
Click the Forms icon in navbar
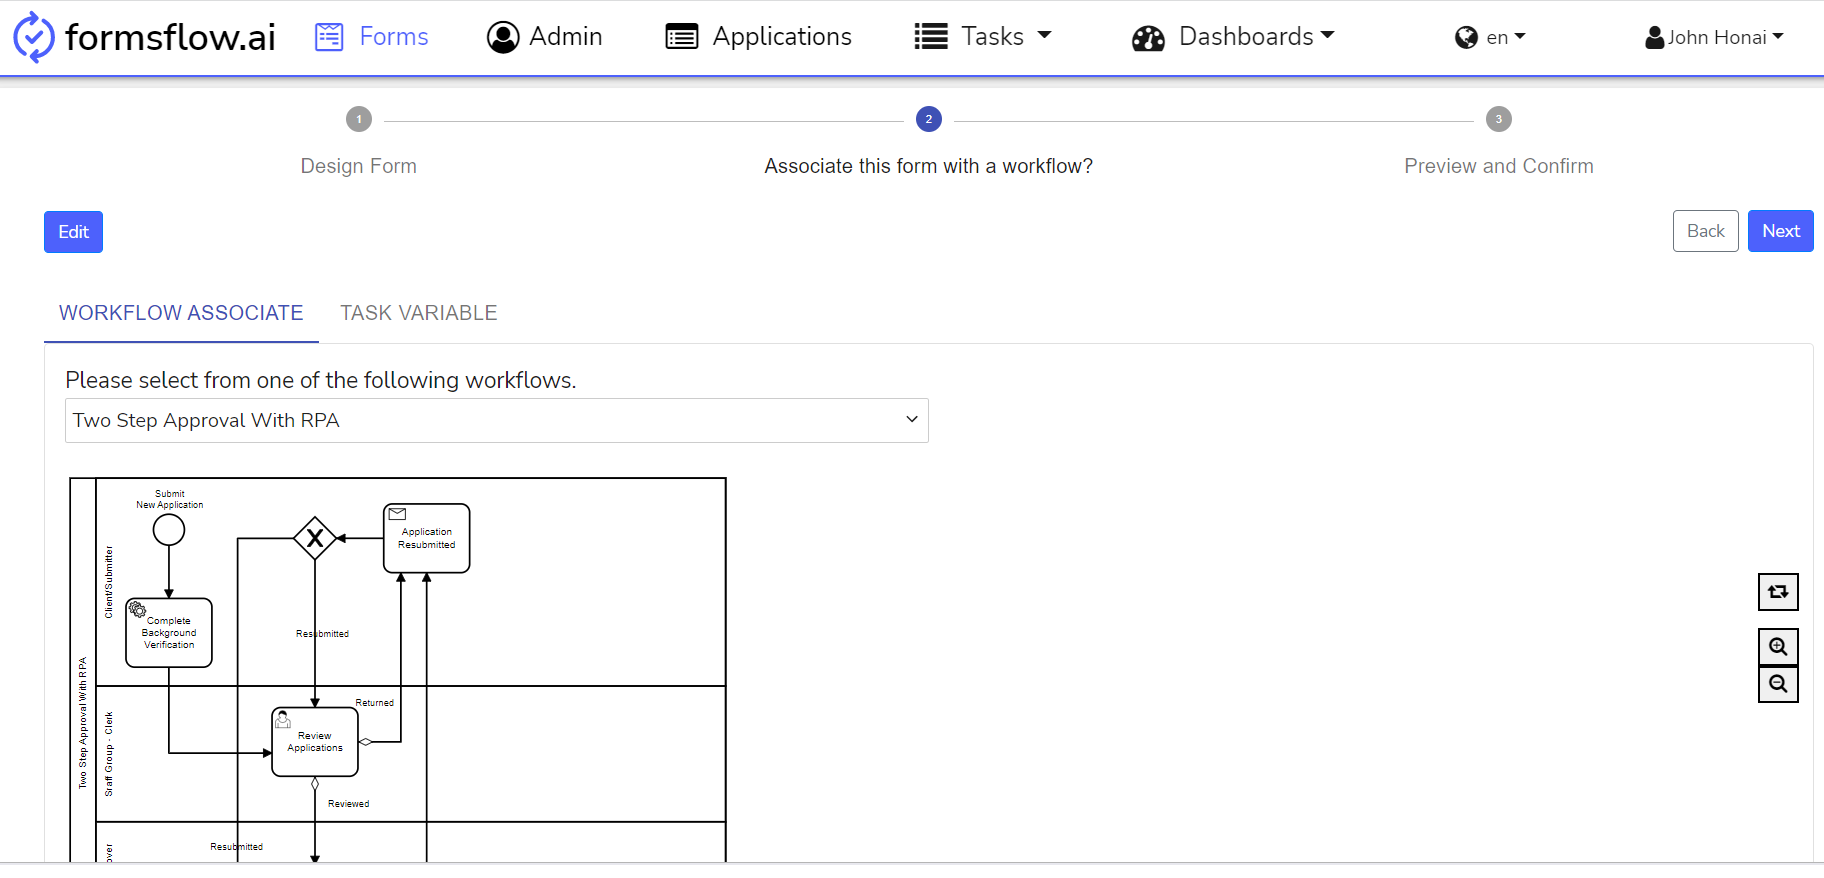[x=329, y=37]
